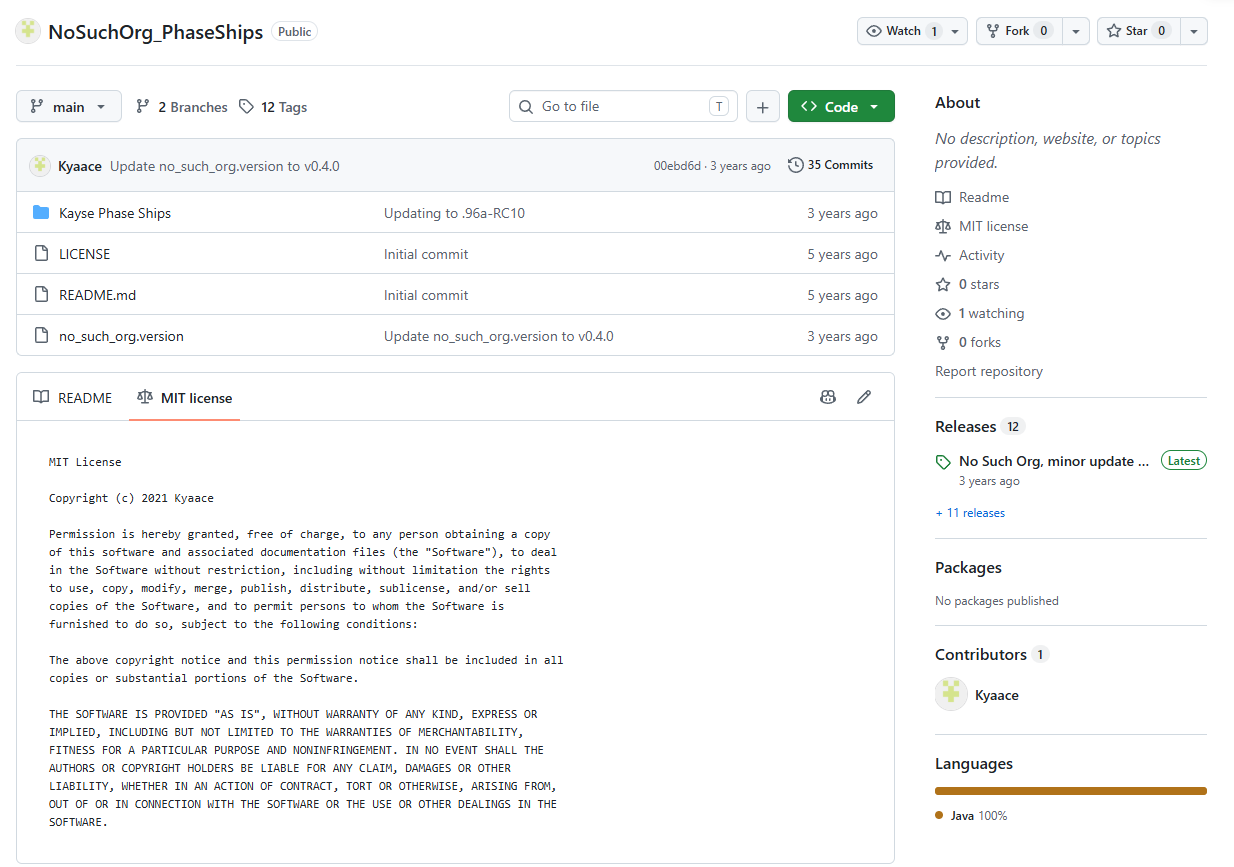The image size is (1234, 867).
Task: Open the green Code dropdown
Action: click(841, 106)
